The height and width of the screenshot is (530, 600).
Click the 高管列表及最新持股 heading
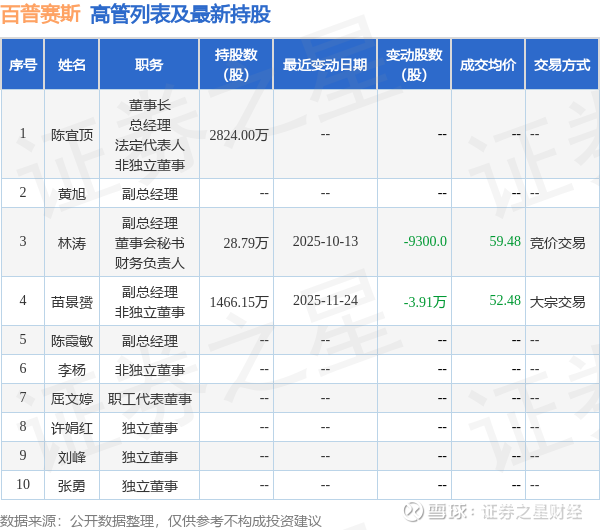pyautogui.click(x=180, y=15)
